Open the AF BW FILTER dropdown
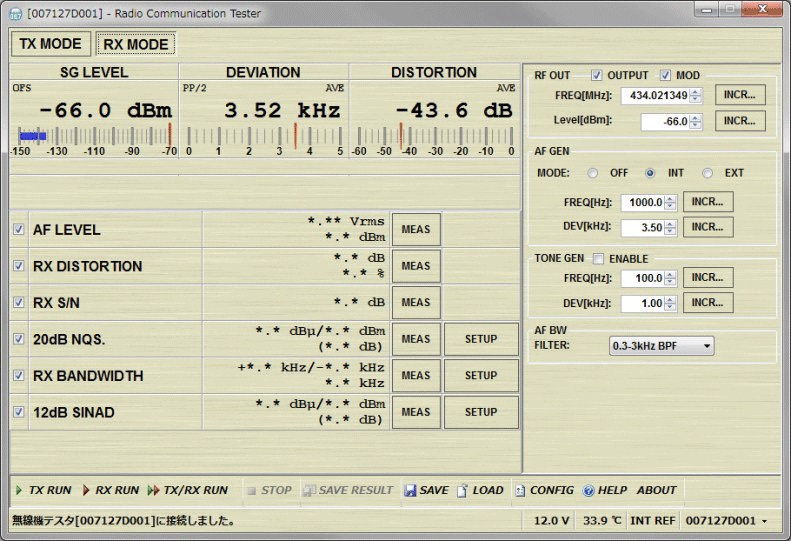 pyautogui.click(x=661, y=346)
